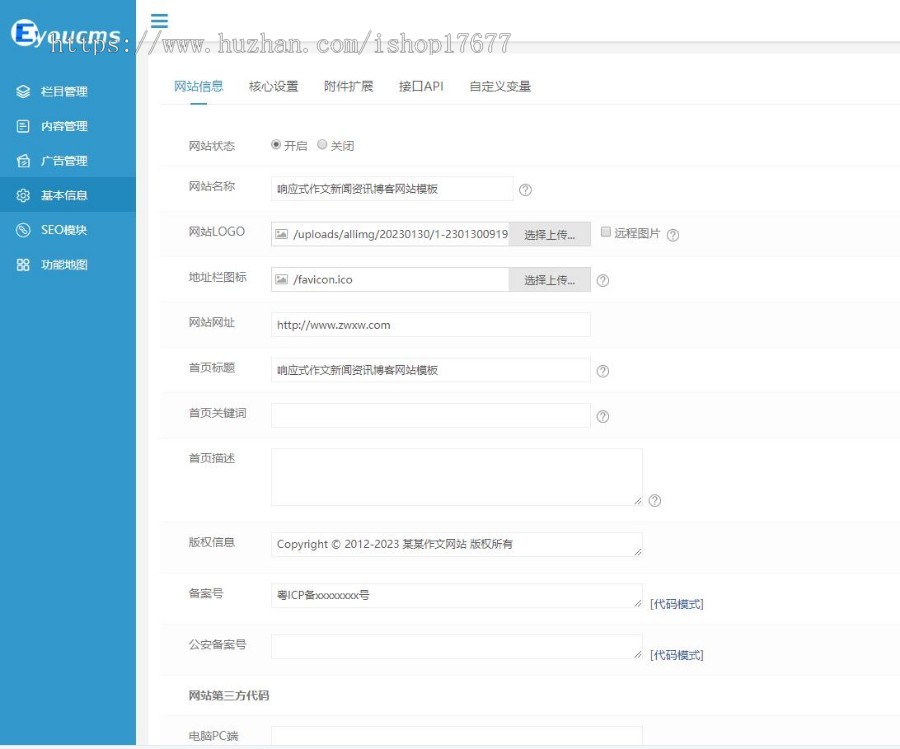Screen dimensions: 900x749
Task: Open 栏目管理 menu item
Action: [x=68, y=91]
